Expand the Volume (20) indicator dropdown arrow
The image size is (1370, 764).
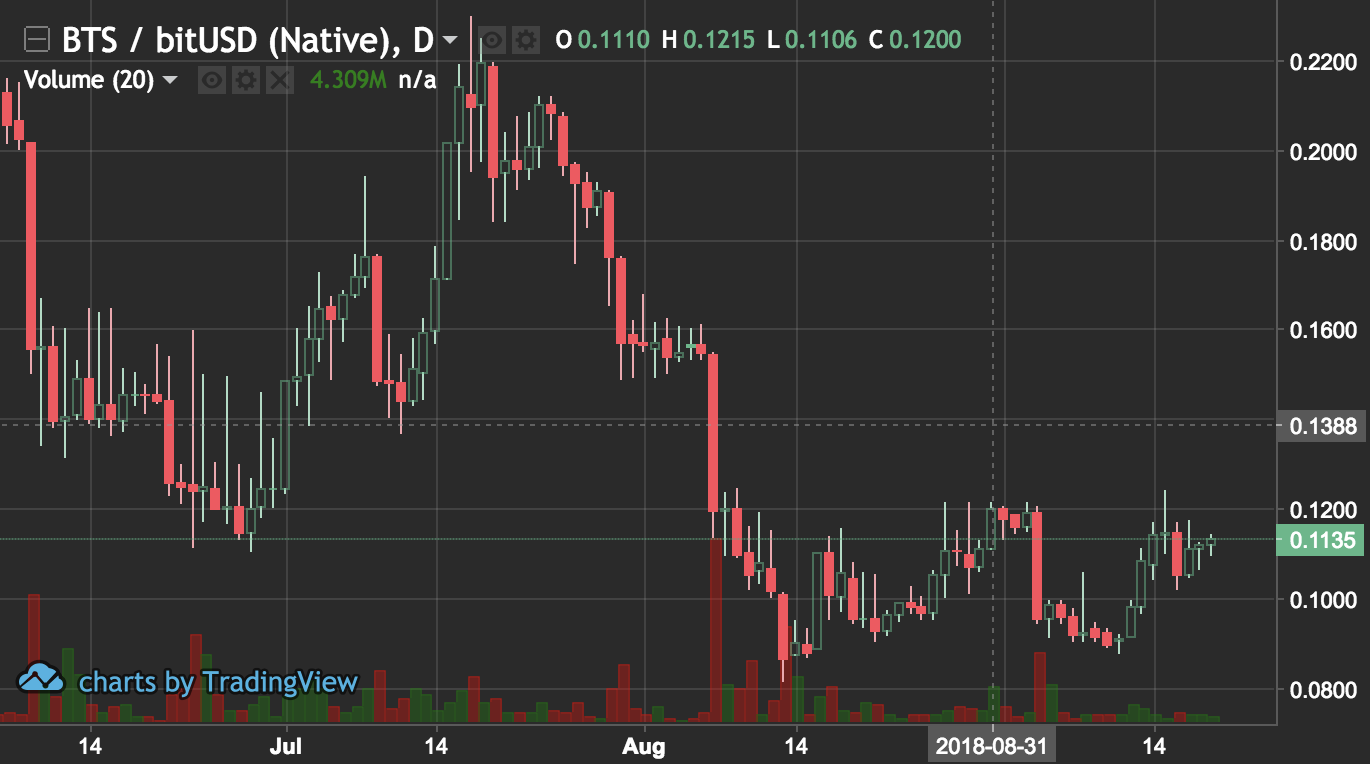point(170,80)
